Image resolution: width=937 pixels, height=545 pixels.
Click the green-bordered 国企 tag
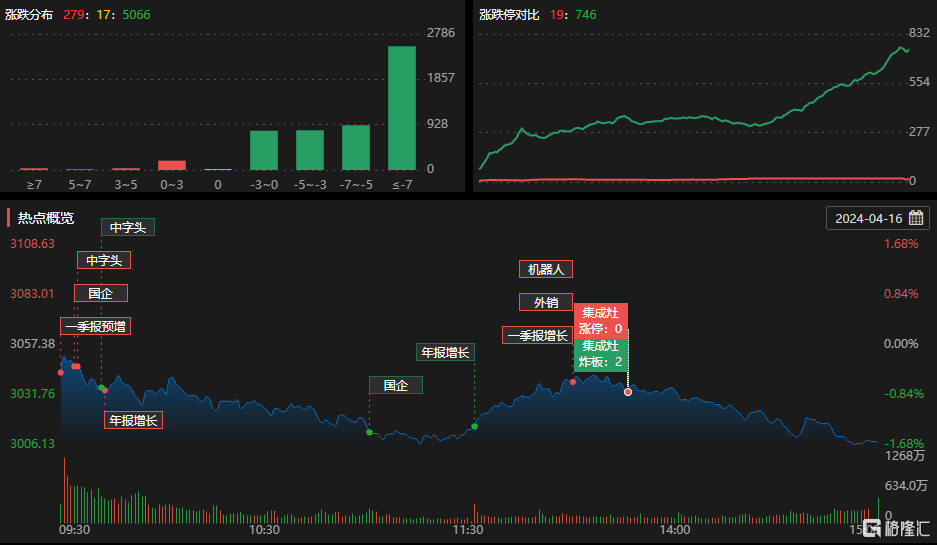coord(396,385)
